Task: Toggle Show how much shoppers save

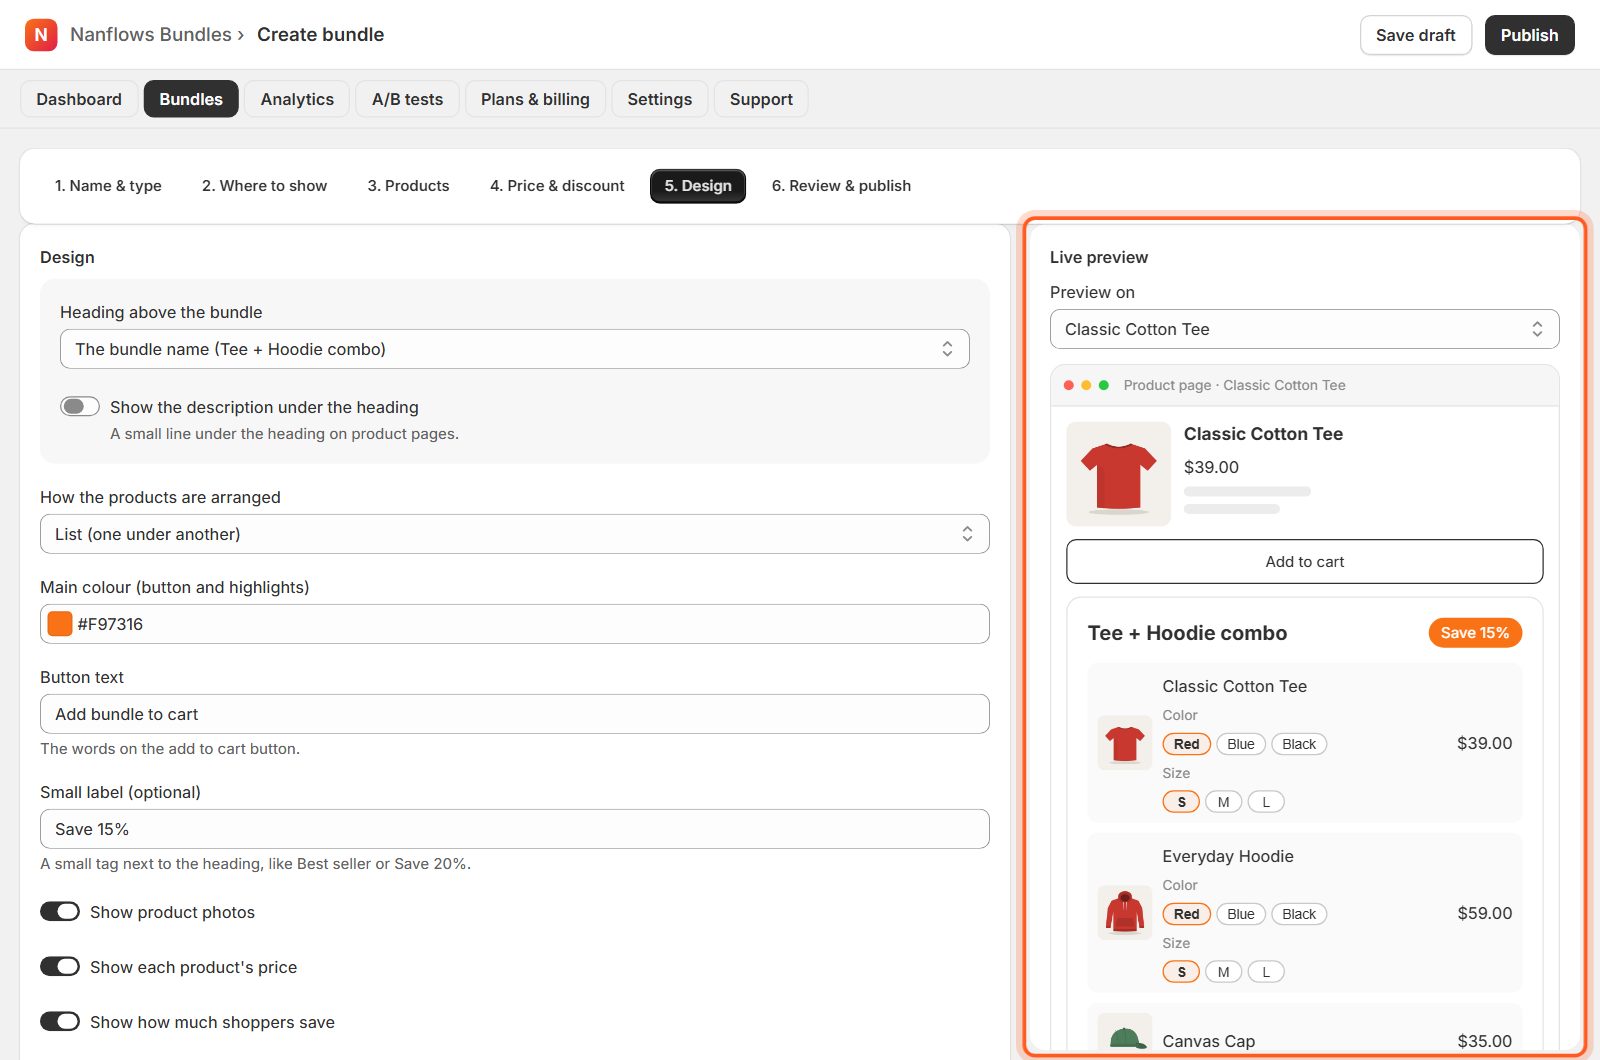Action: 60,1021
